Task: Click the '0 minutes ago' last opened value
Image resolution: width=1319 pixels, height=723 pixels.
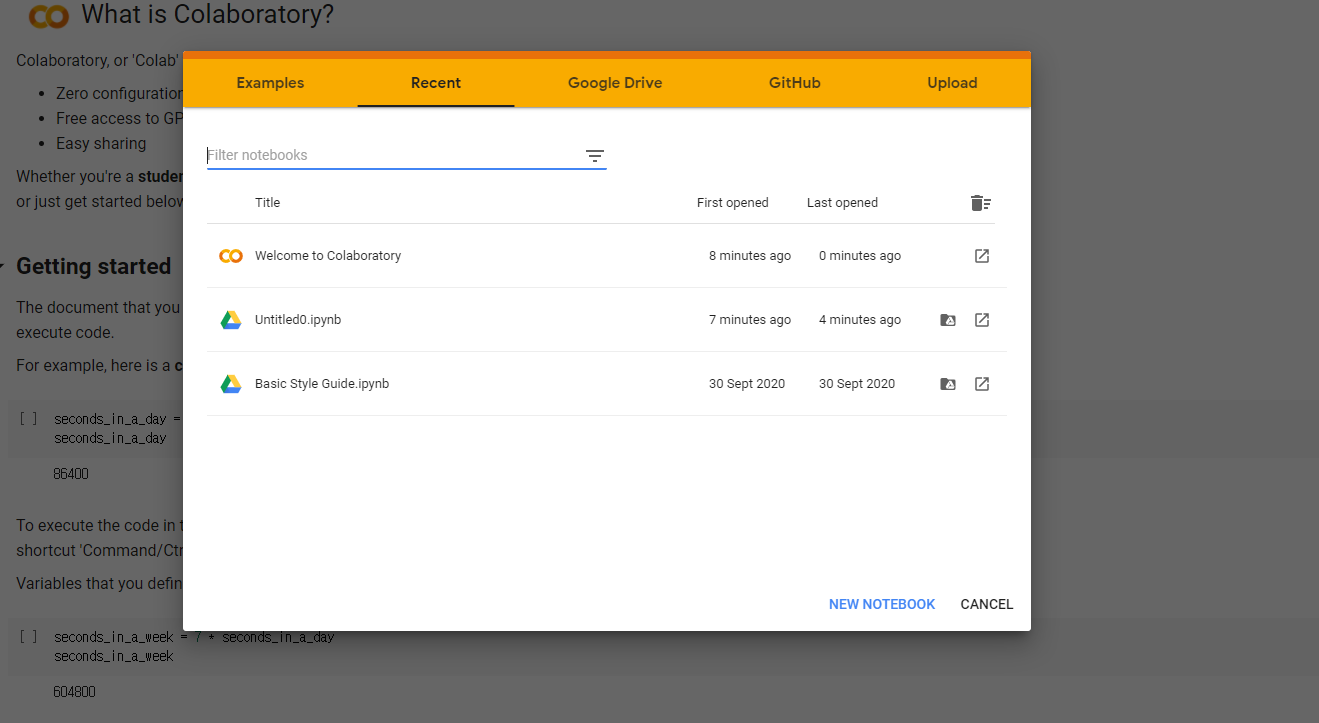Action: pos(860,256)
